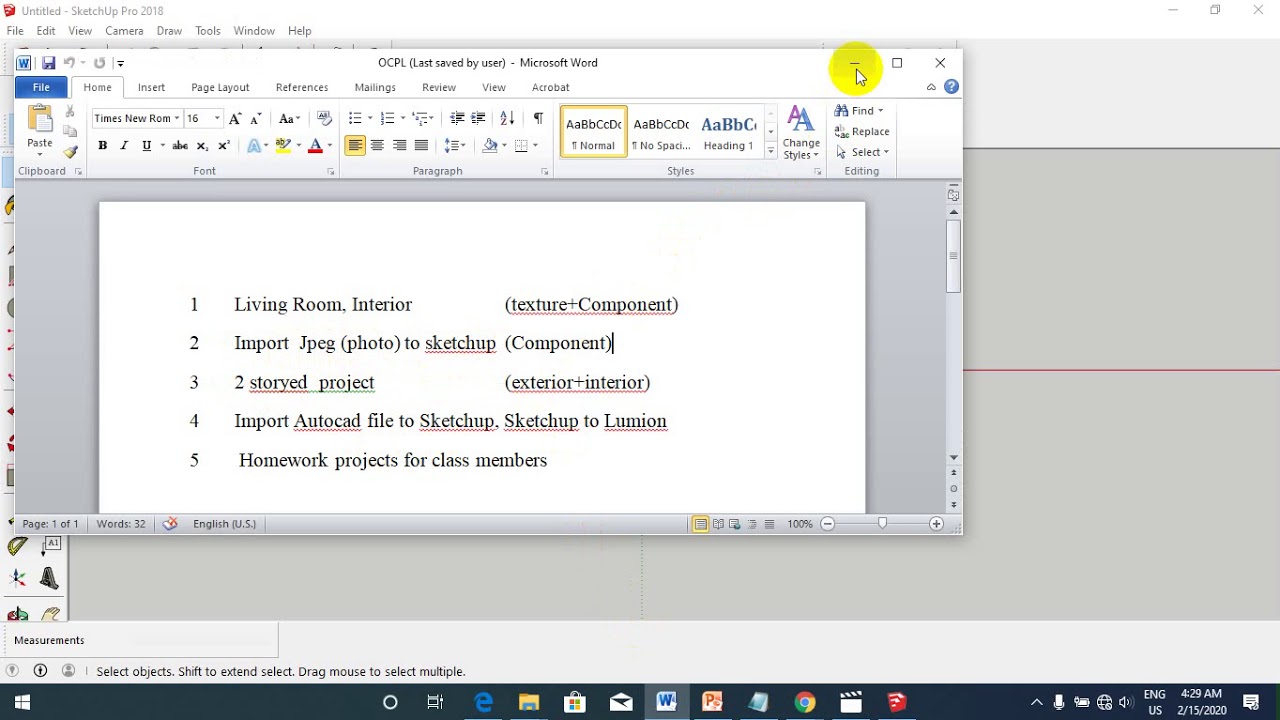The image size is (1280, 720).
Task: Switch to the Insert tab
Action: click(151, 88)
